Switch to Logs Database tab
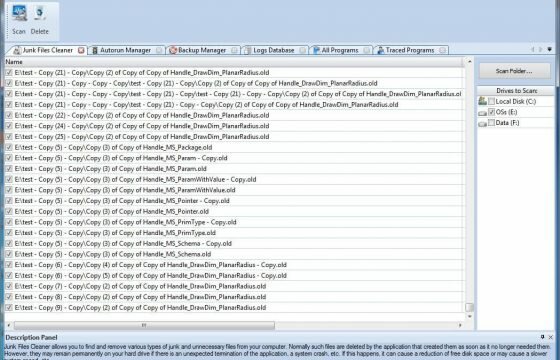This screenshot has width=560, height=360. point(270,50)
